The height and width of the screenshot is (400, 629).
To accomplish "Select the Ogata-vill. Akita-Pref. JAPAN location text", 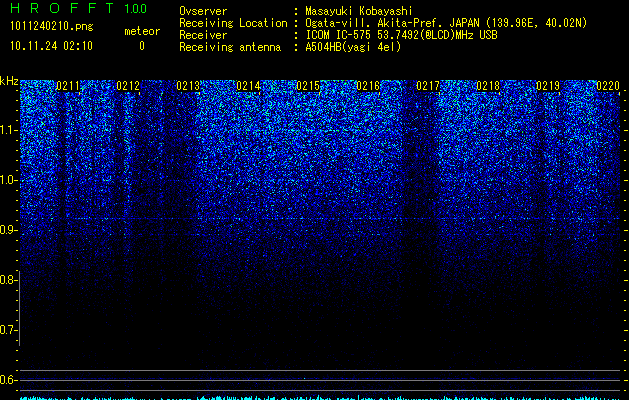I will pyautogui.click(x=446, y=23).
